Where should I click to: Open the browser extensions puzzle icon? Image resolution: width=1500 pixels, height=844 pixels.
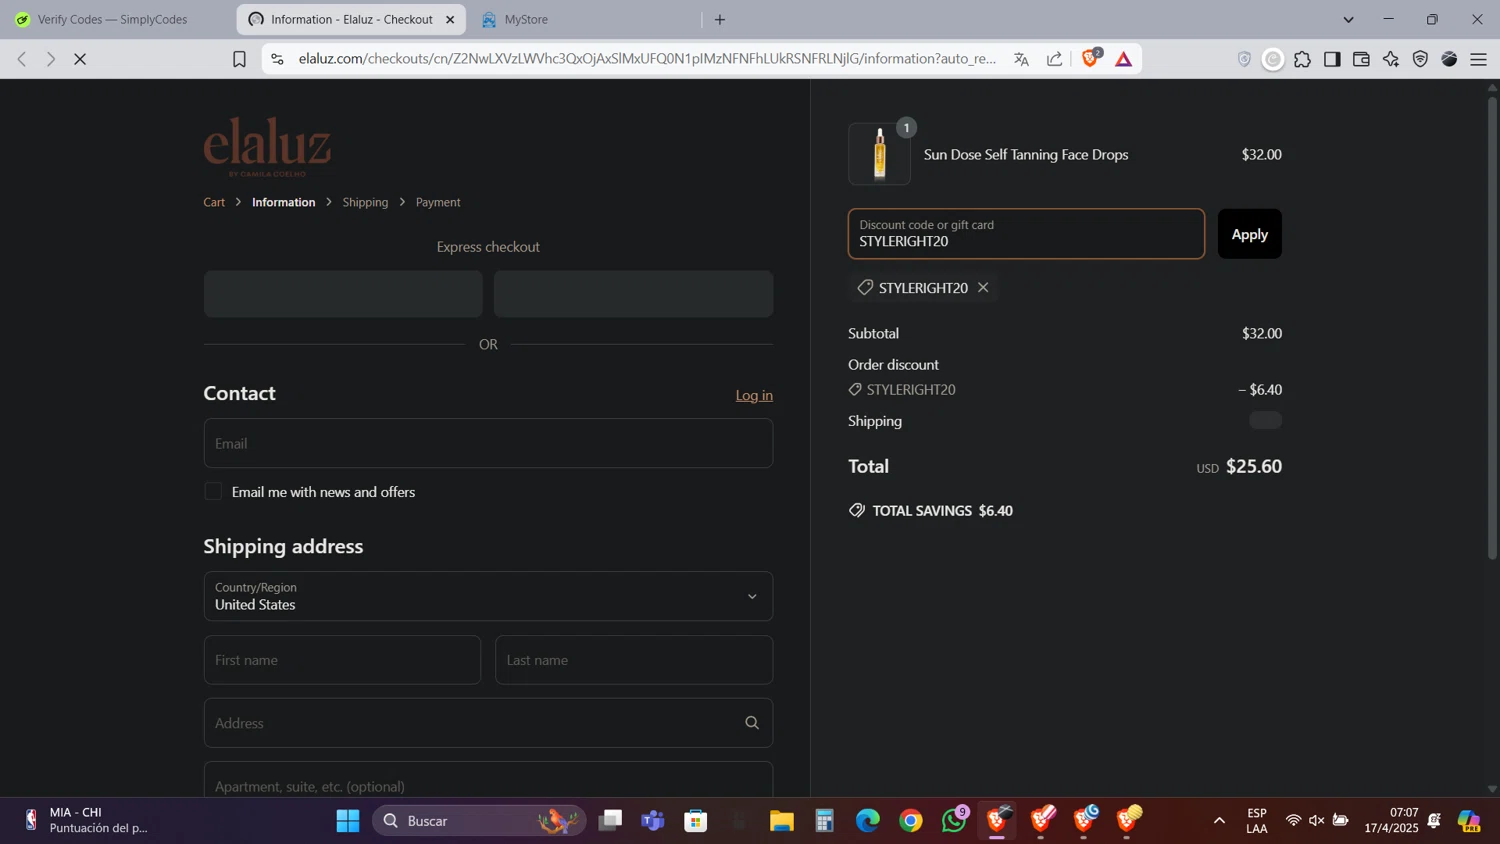point(1302,59)
